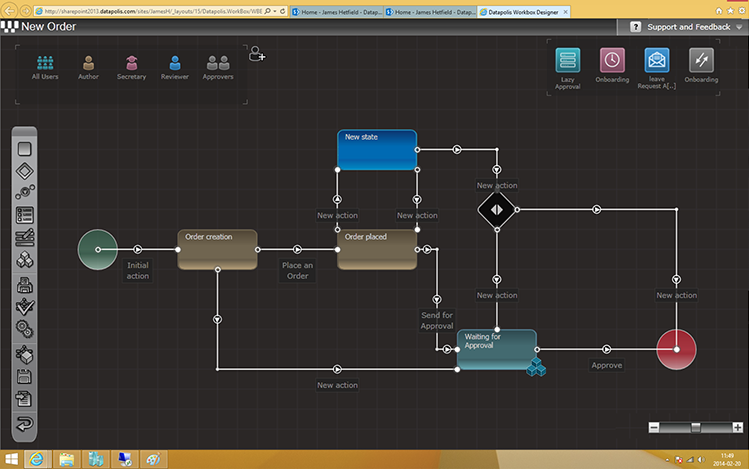The height and width of the screenshot is (469, 749).
Task: Click the add new role icon
Action: pos(257,53)
